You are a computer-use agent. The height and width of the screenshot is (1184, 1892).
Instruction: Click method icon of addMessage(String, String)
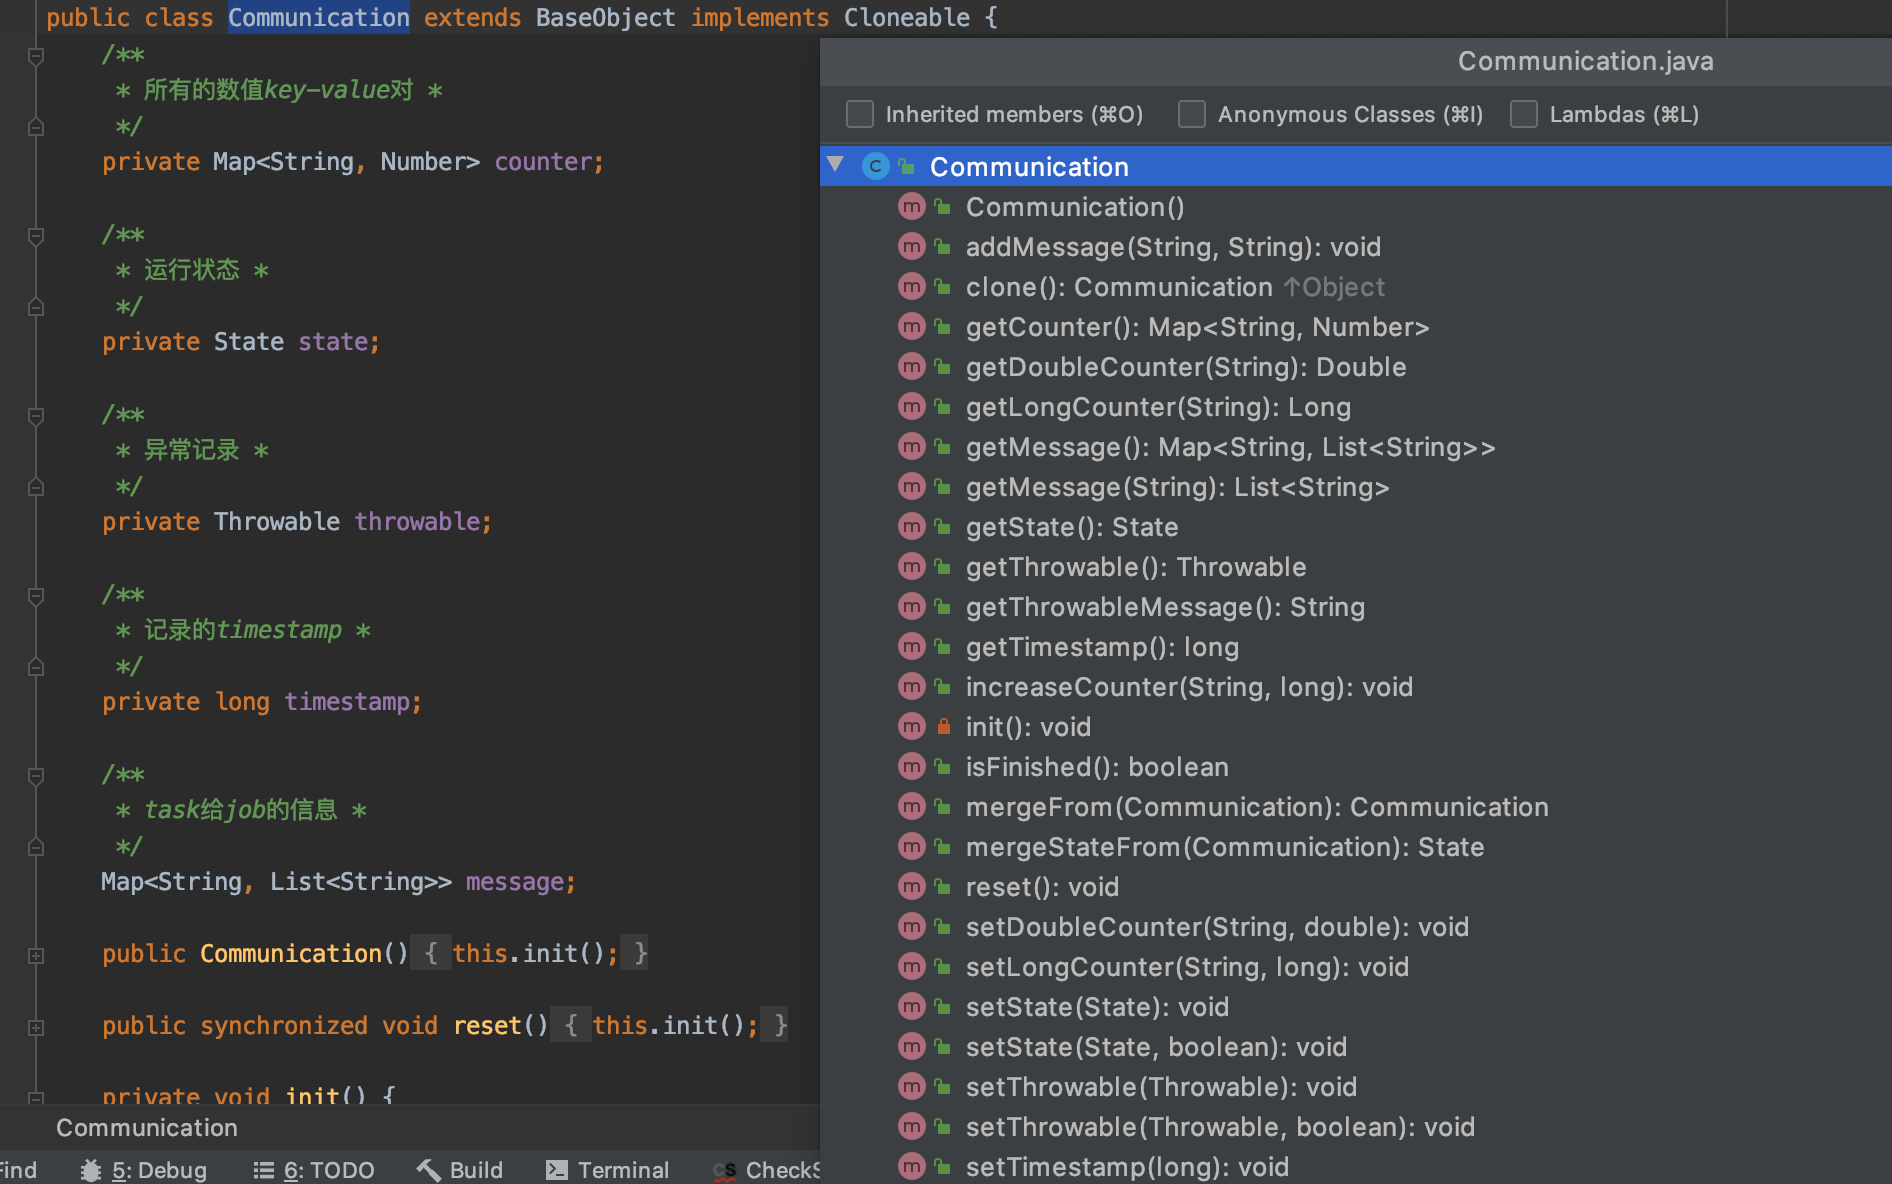911,246
